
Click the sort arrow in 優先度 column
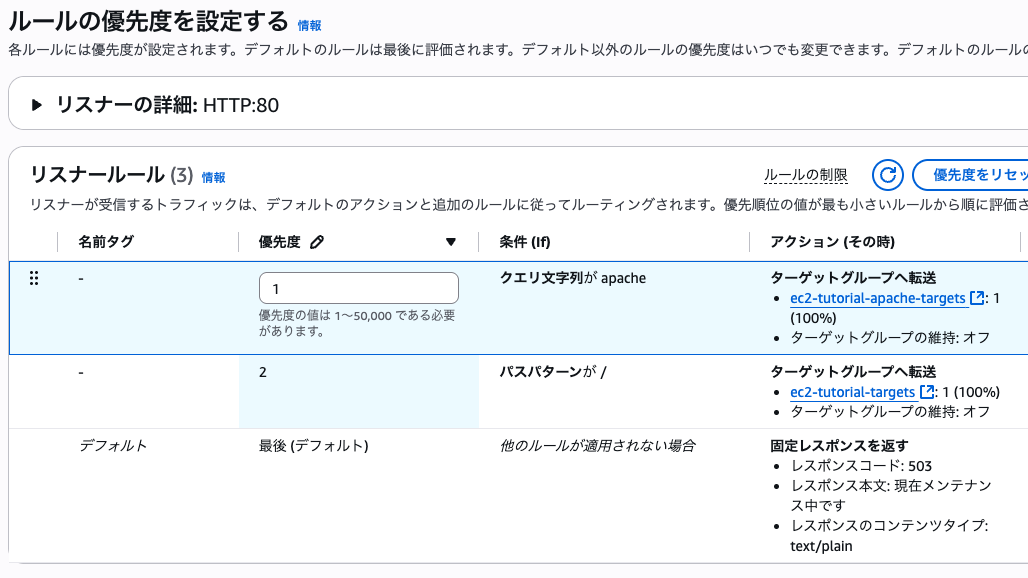(x=451, y=242)
